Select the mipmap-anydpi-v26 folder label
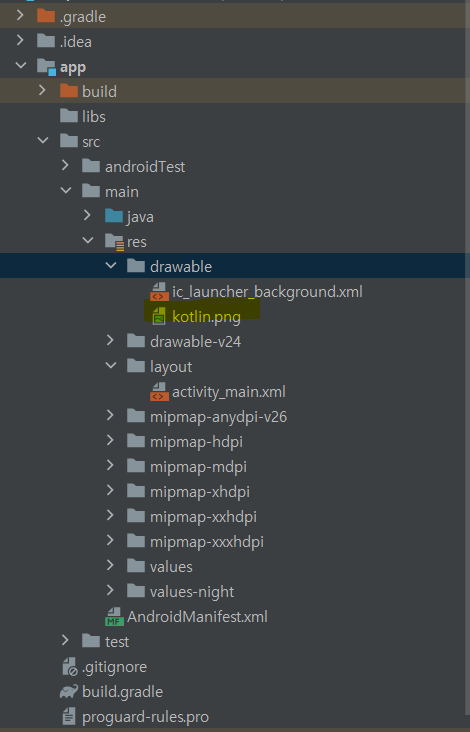Image resolution: width=470 pixels, height=732 pixels. (218, 417)
